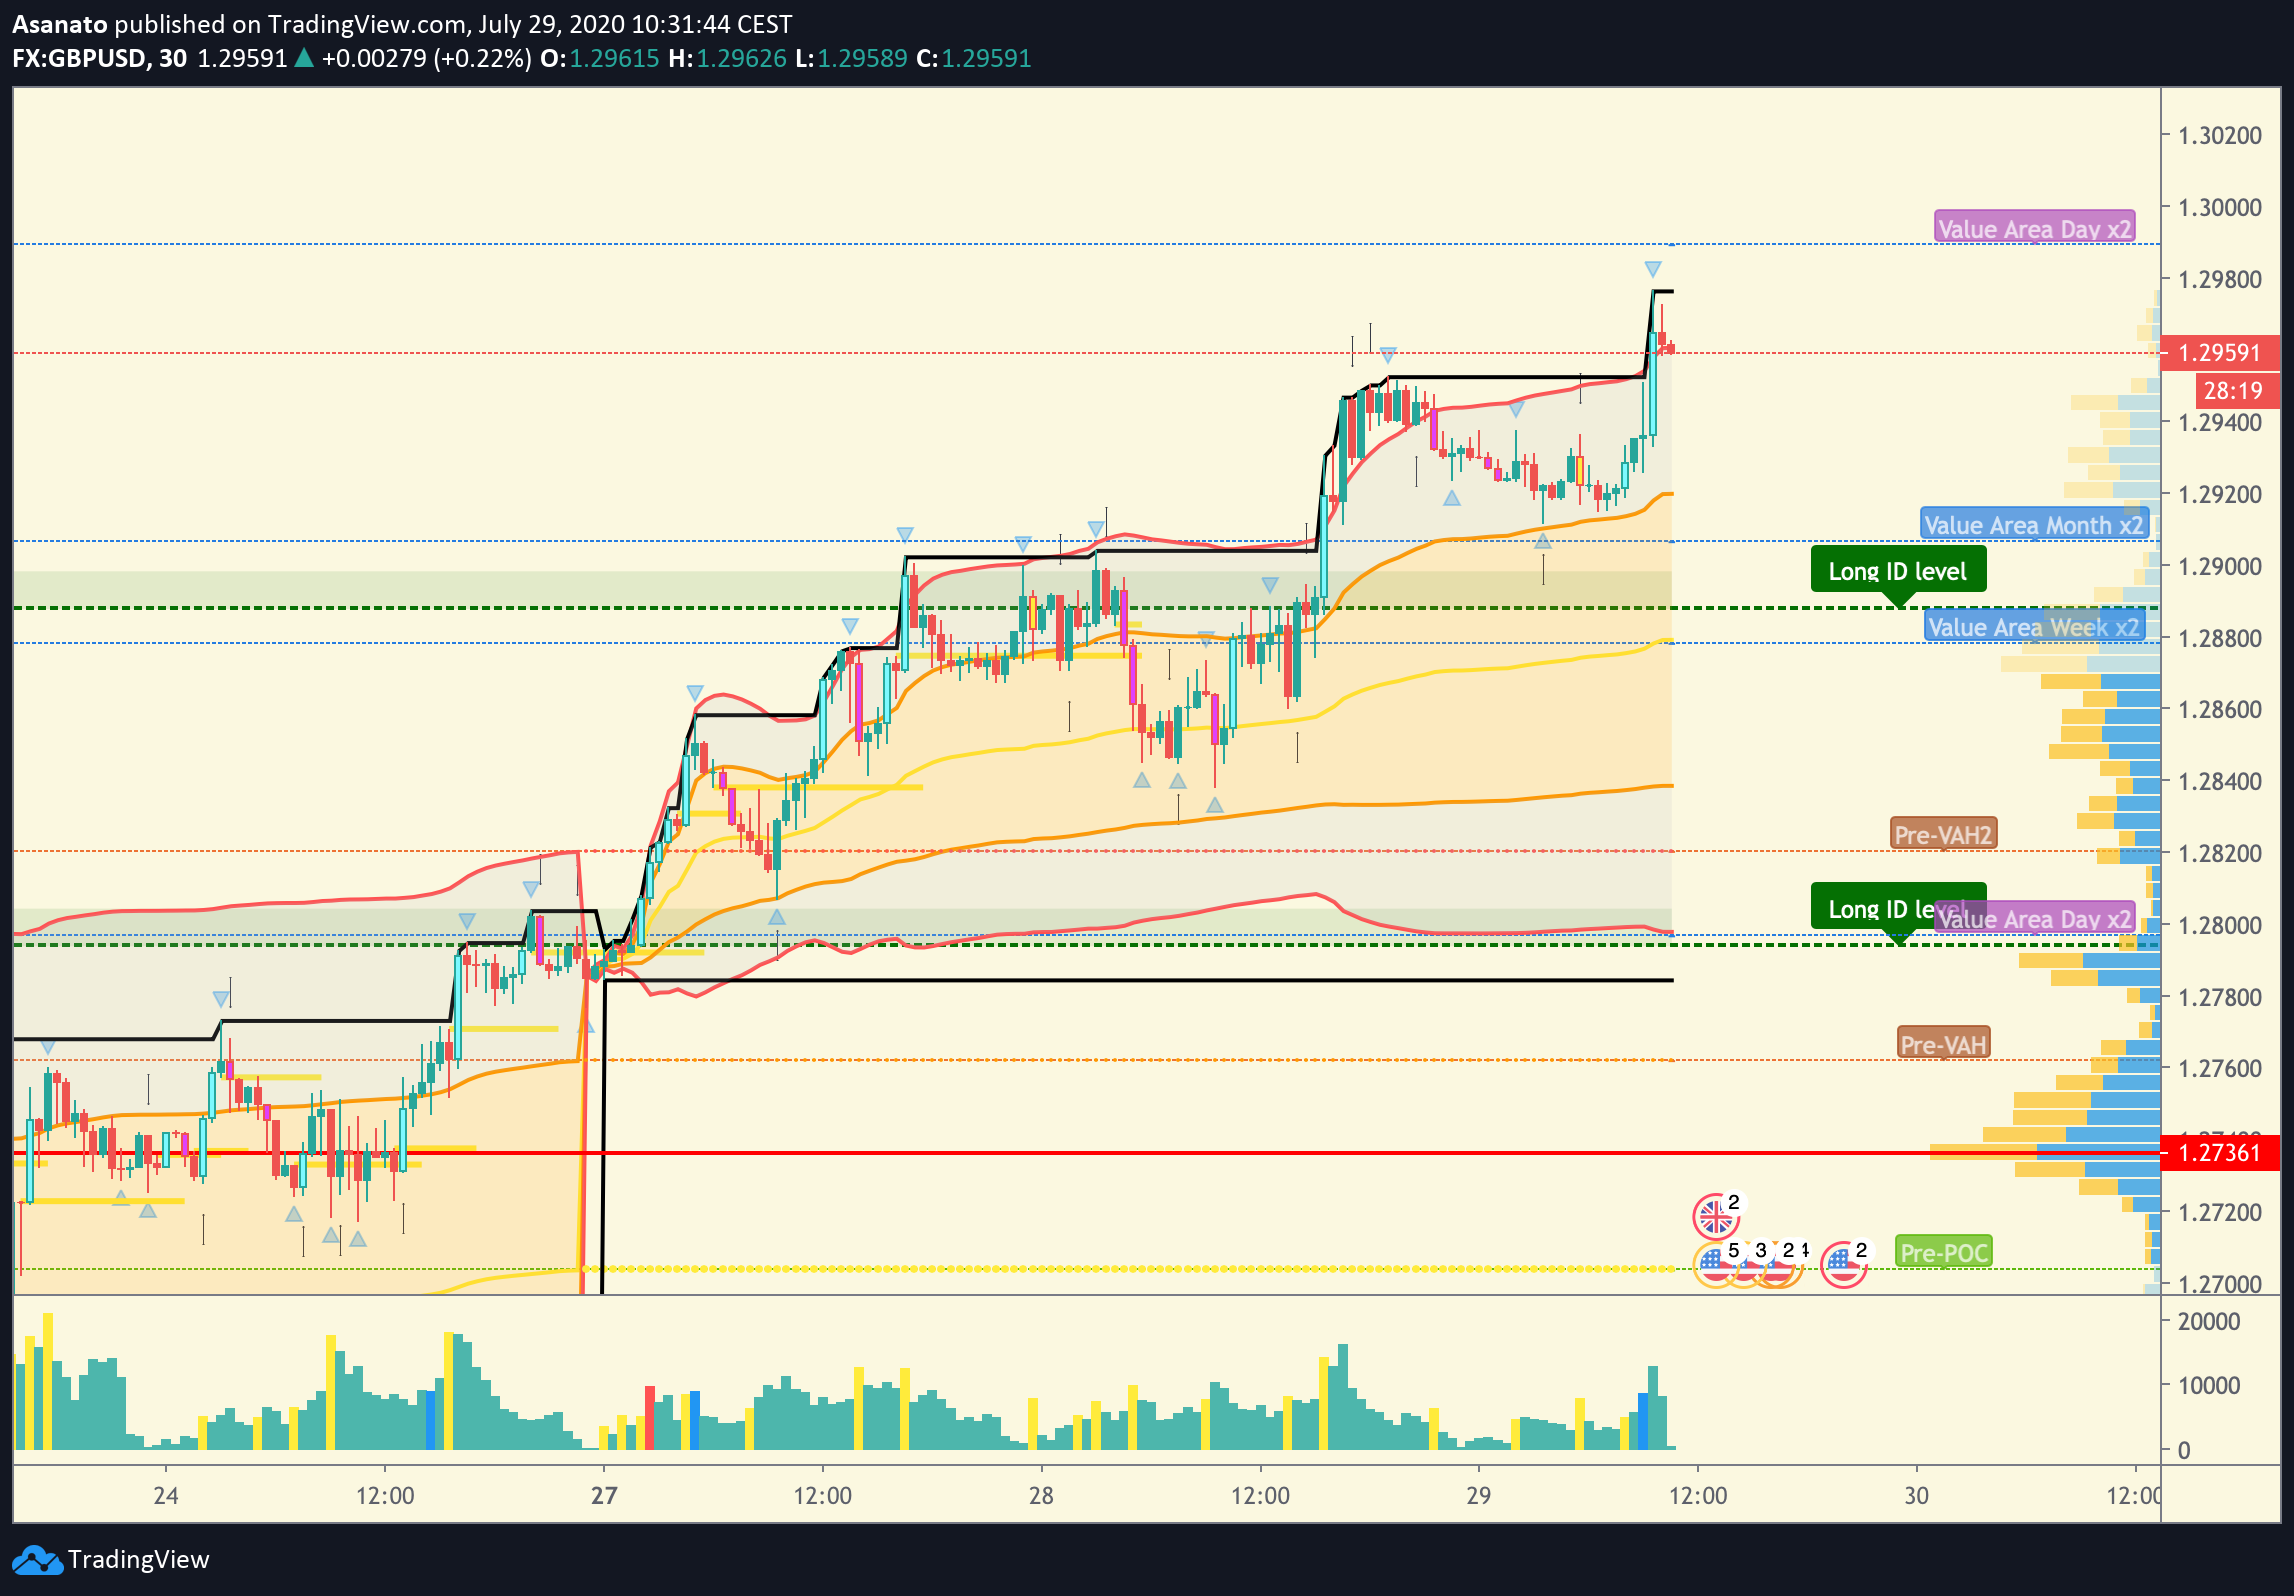Open the US flag event with badge 3

[1746, 1265]
